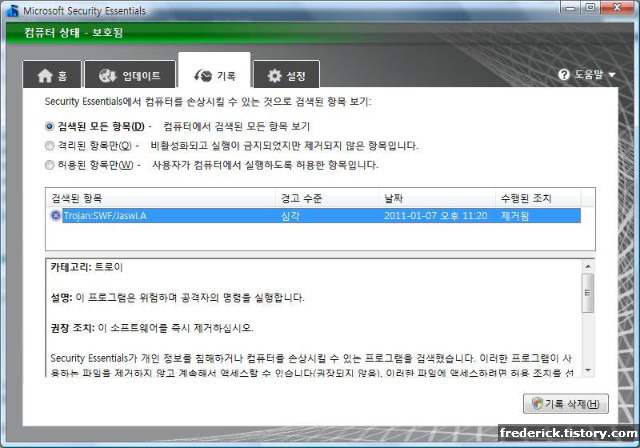640x448 pixels.
Task: Click the scroll up arrow in details pane
Action: [588, 266]
